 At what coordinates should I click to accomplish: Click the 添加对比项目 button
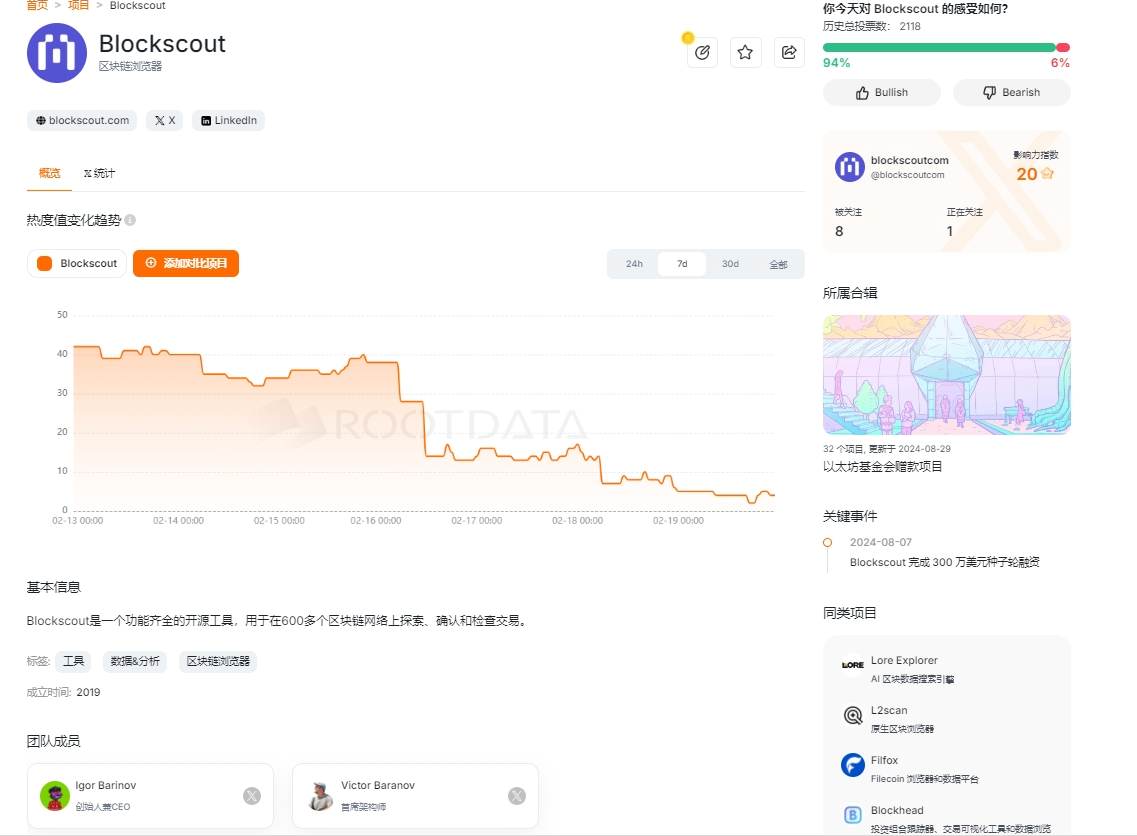pyautogui.click(x=186, y=263)
